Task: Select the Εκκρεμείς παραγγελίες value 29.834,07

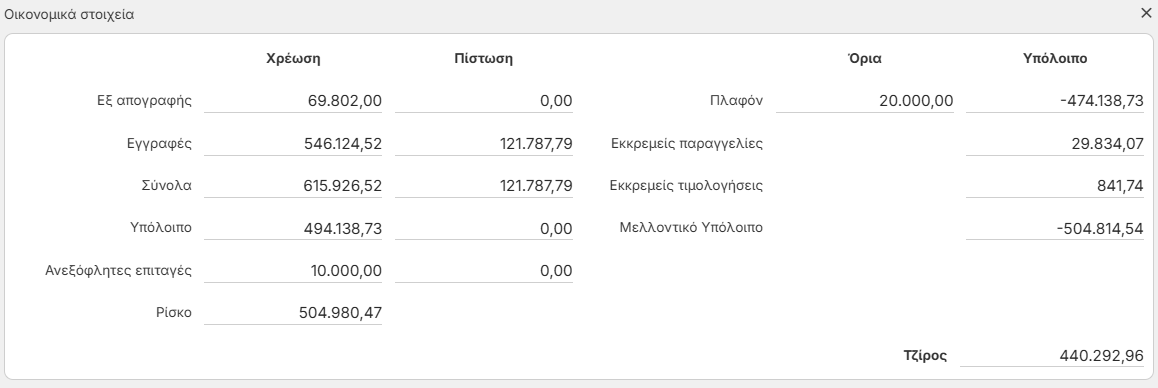Action: click(x=1055, y=143)
